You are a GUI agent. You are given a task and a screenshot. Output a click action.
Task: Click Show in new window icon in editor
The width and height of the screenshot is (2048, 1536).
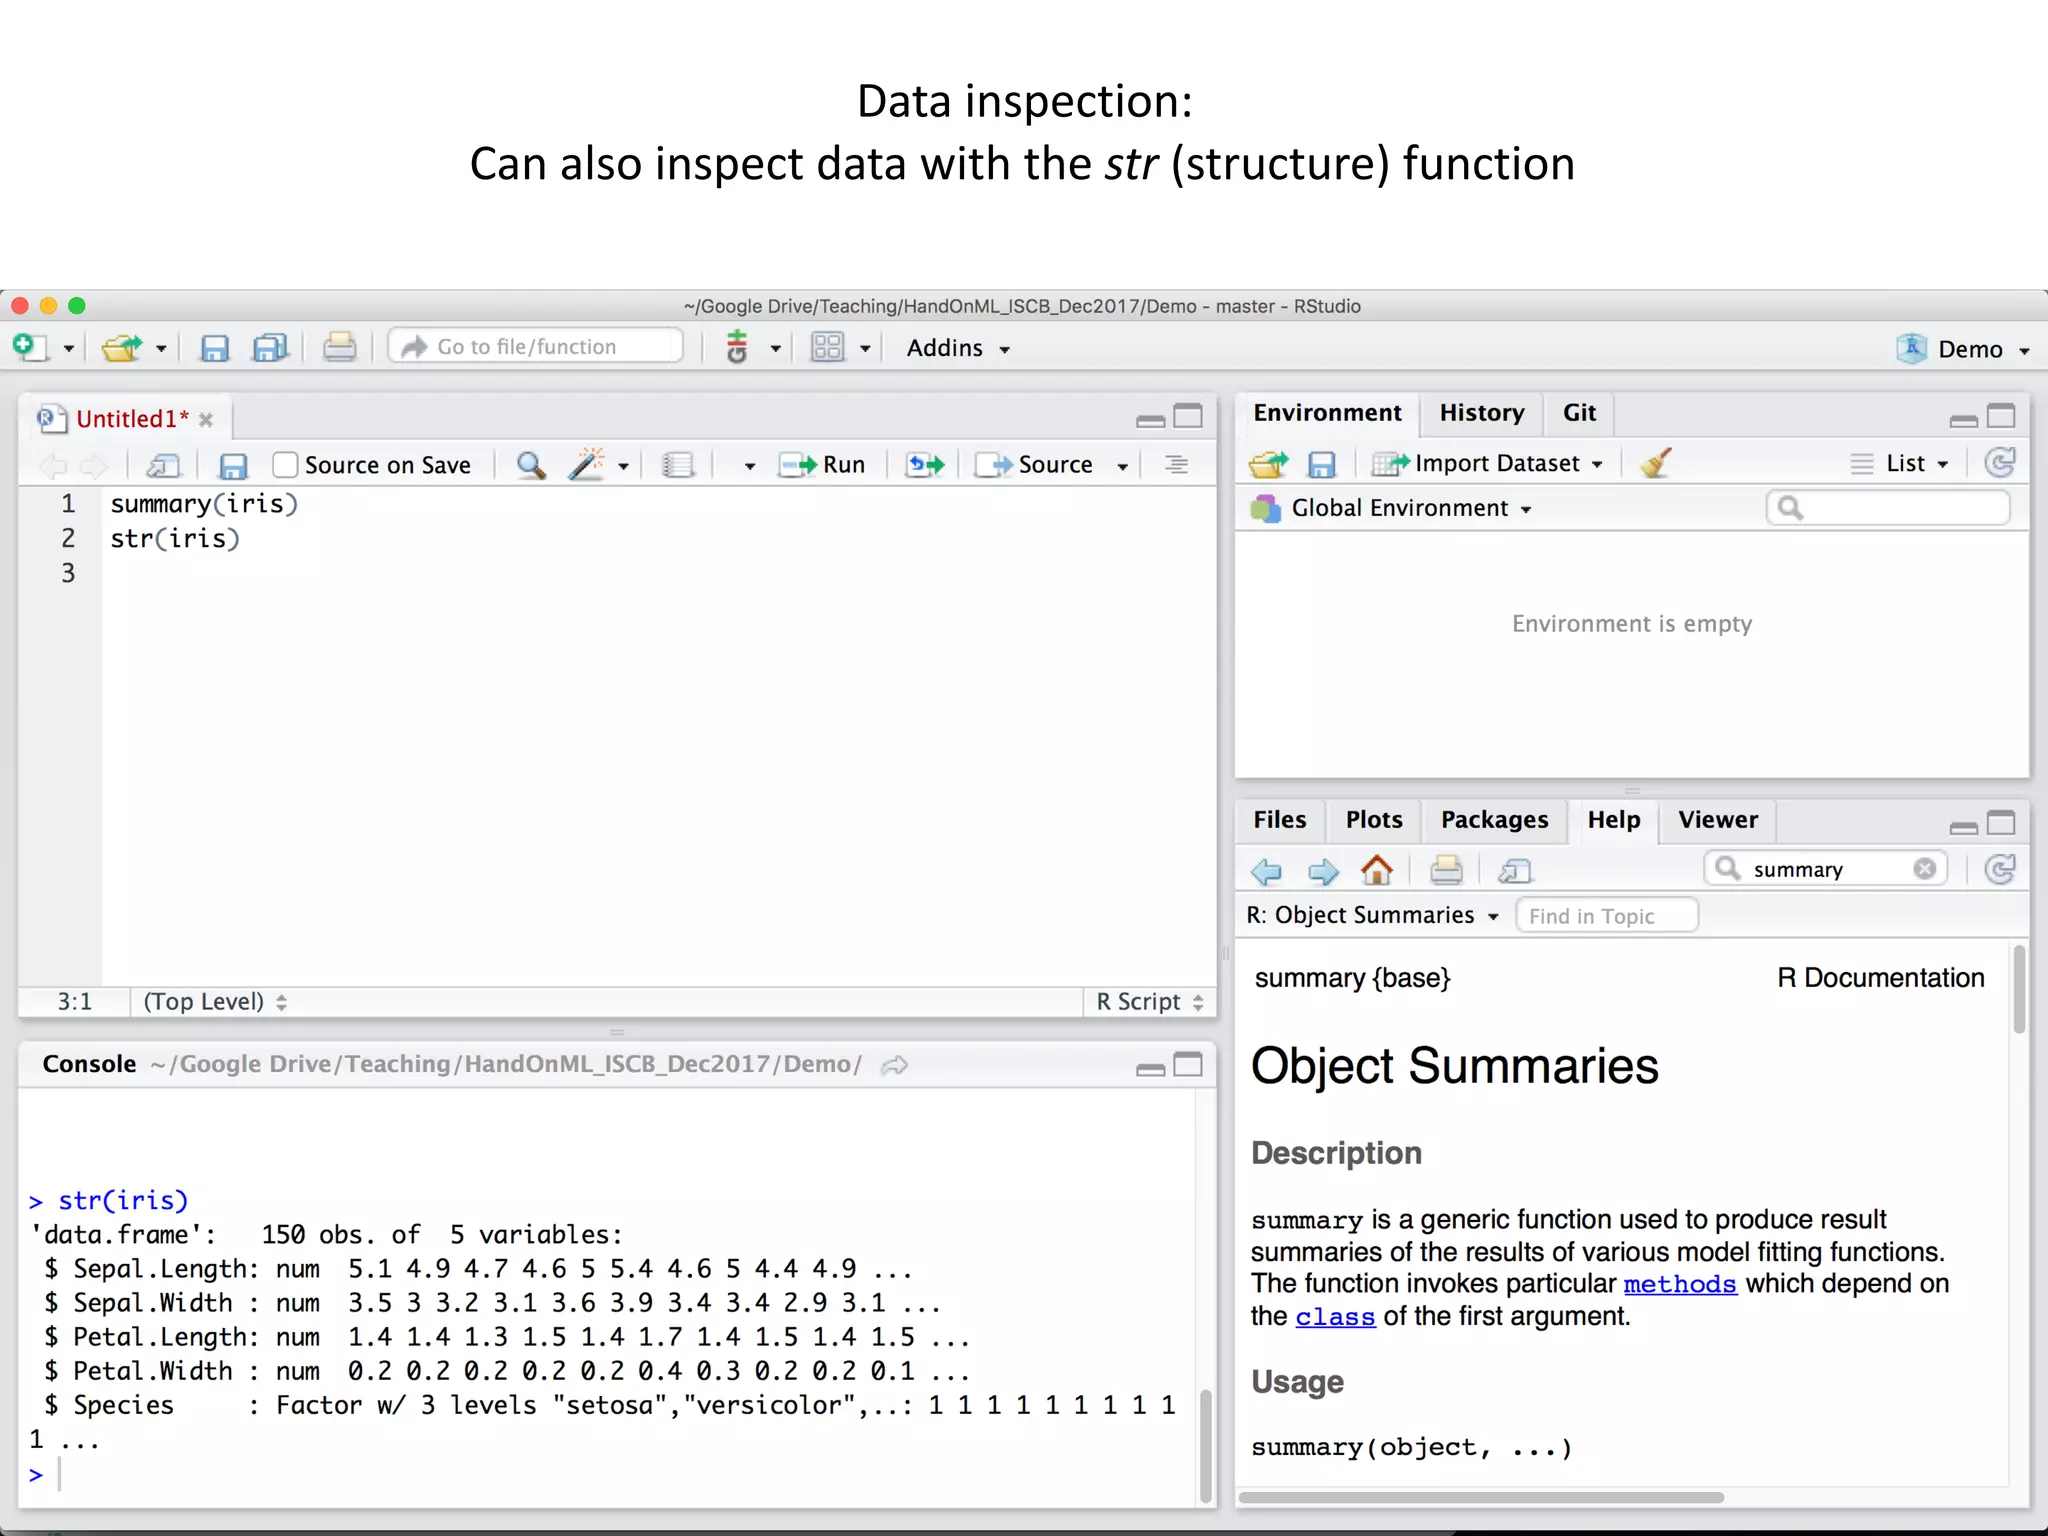point(163,465)
